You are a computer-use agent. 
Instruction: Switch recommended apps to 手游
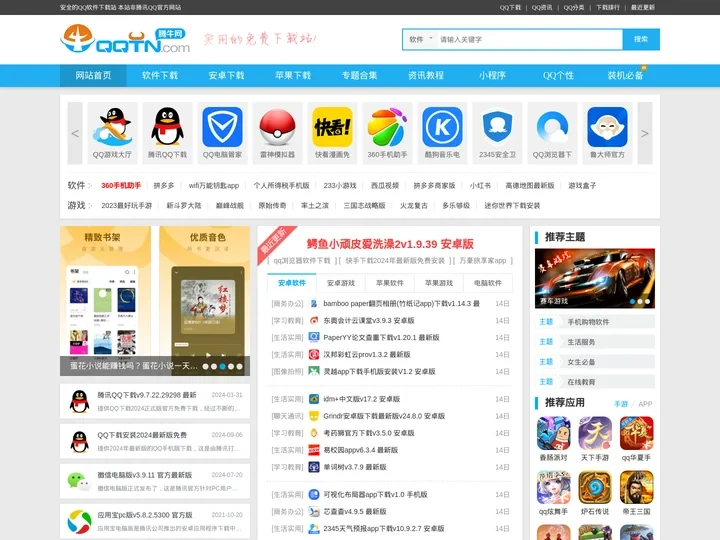point(621,404)
